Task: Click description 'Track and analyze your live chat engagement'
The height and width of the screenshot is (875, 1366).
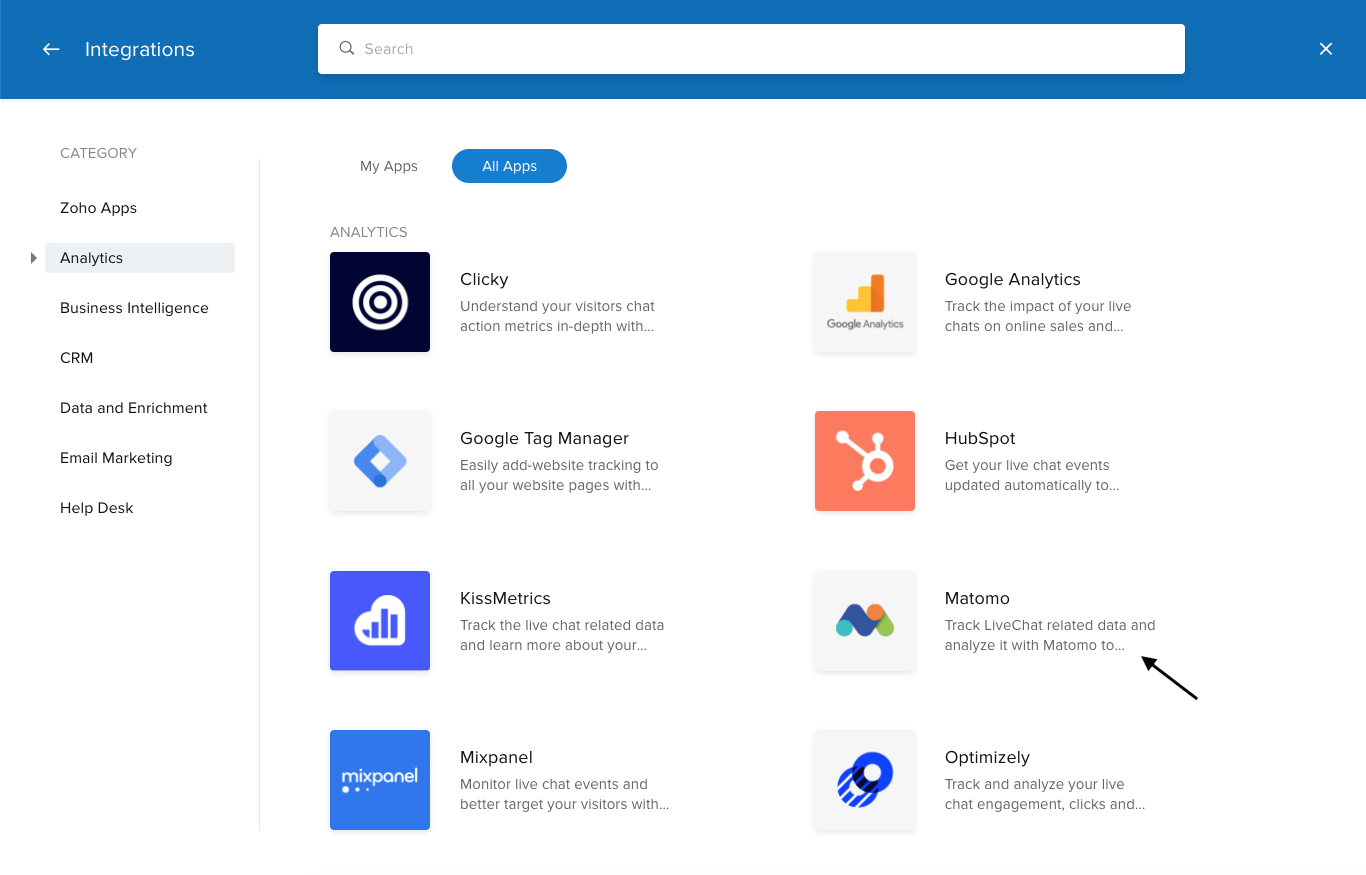Action: click(x=1045, y=794)
